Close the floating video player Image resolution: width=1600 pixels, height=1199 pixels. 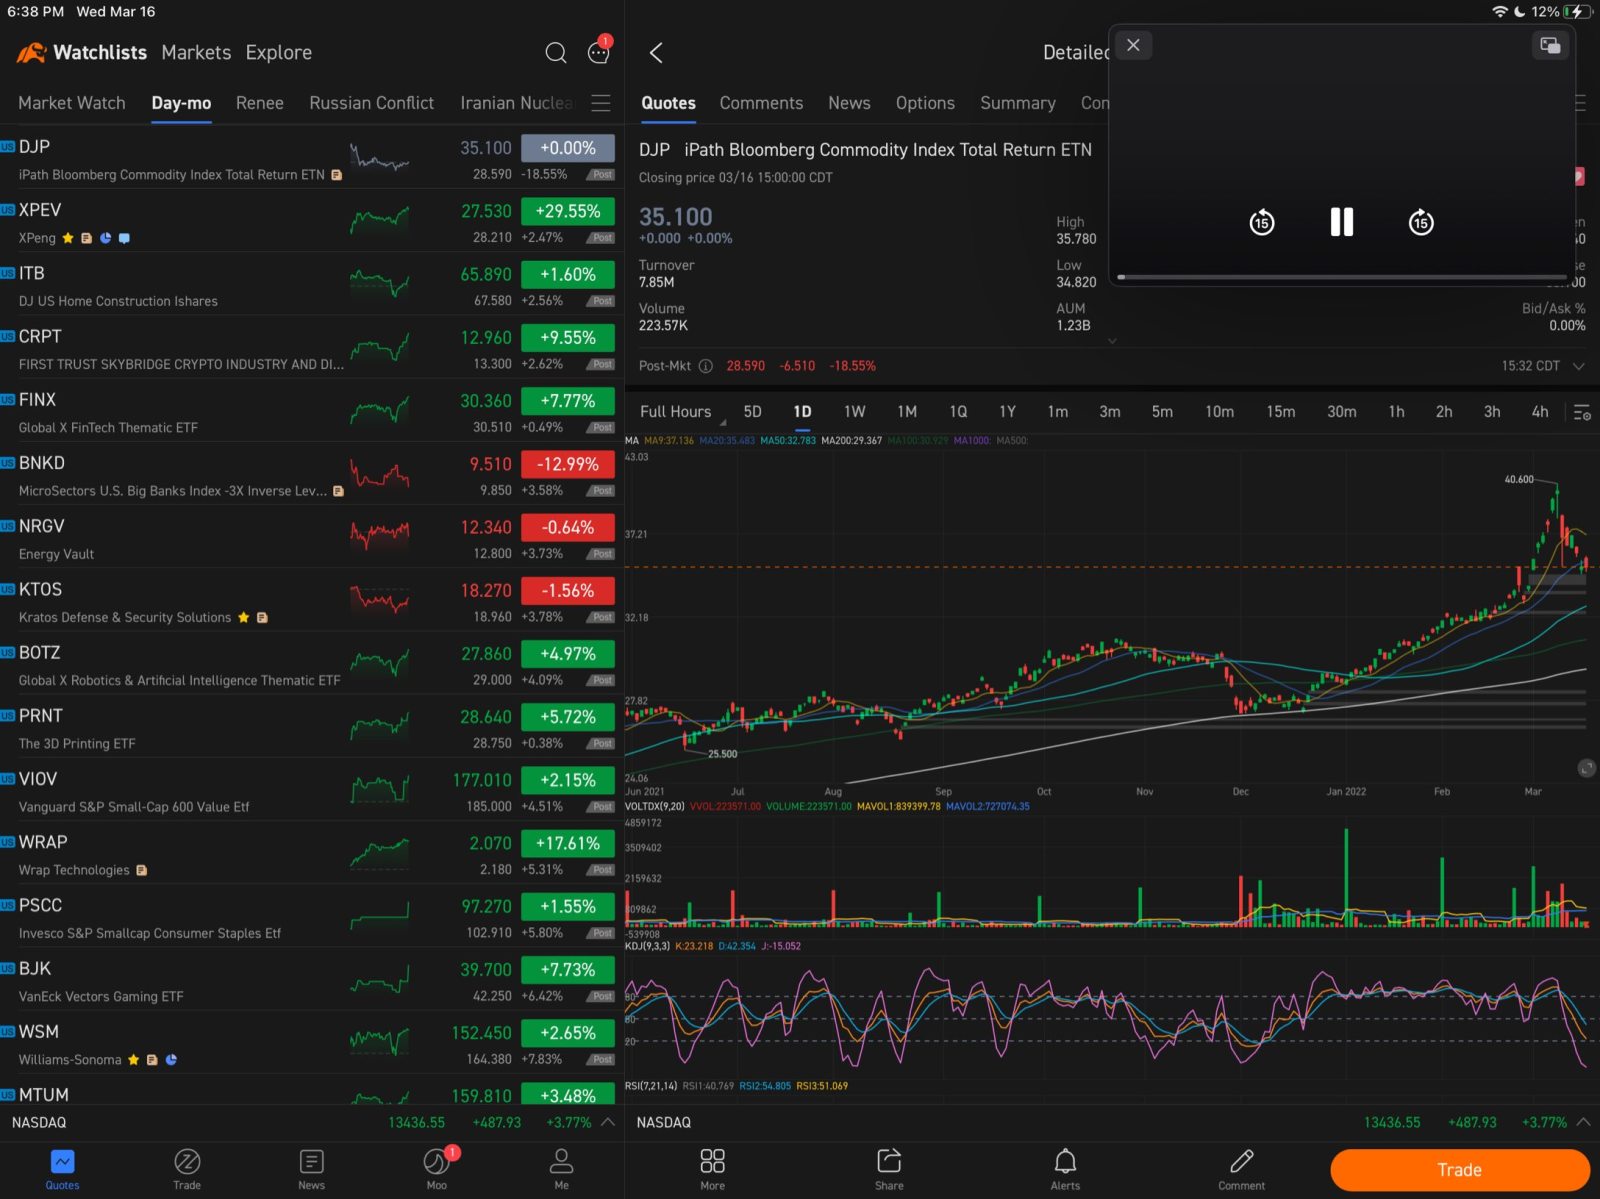[1133, 45]
